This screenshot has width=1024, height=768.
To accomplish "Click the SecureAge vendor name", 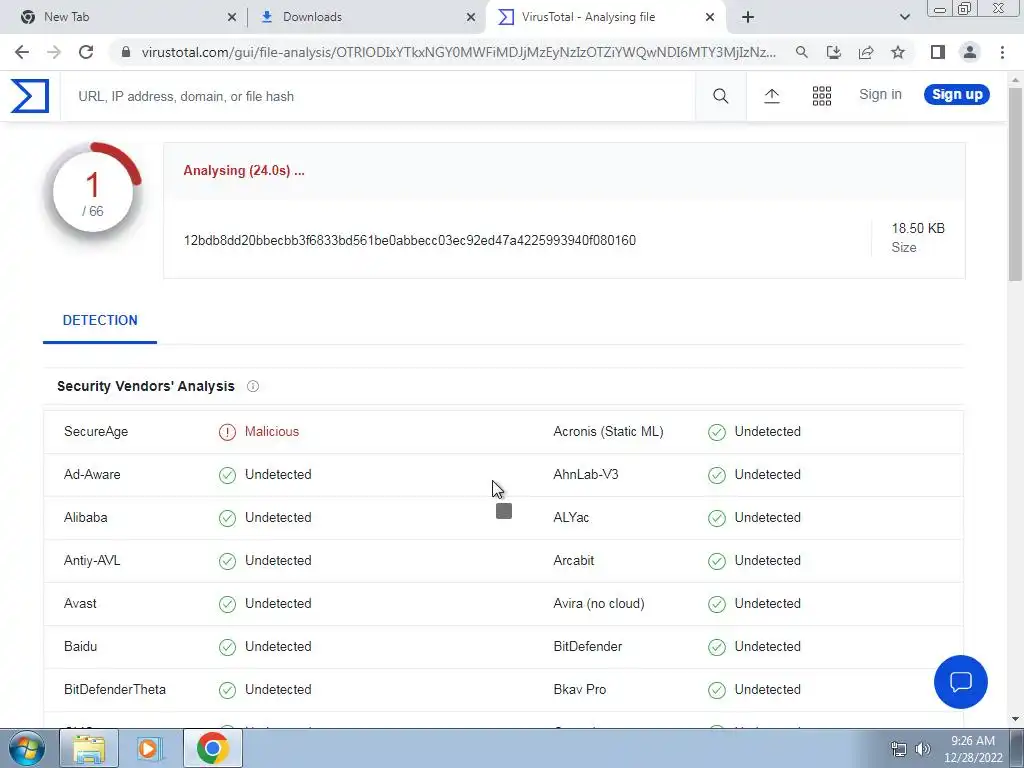I will pos(96,432).
